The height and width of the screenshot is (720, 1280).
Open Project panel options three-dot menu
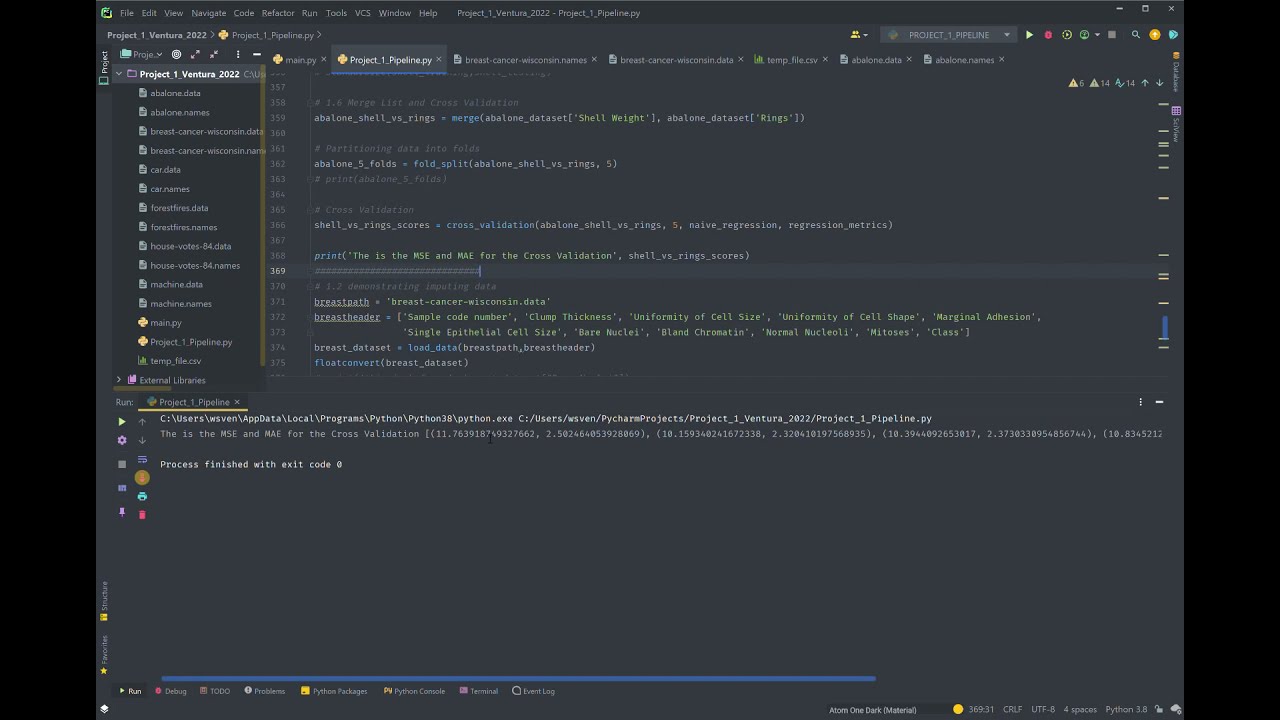(238, 54)
